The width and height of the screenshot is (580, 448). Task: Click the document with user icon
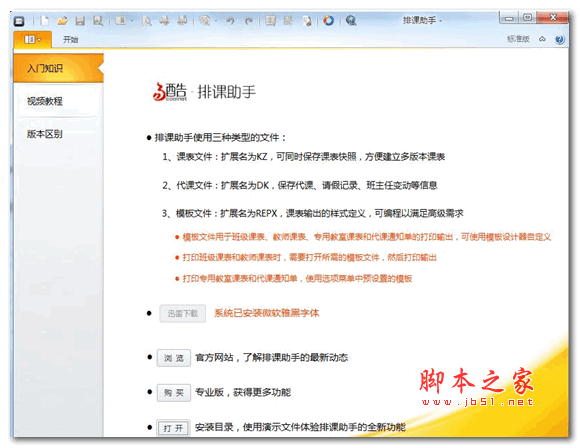(x=307, y=21)
